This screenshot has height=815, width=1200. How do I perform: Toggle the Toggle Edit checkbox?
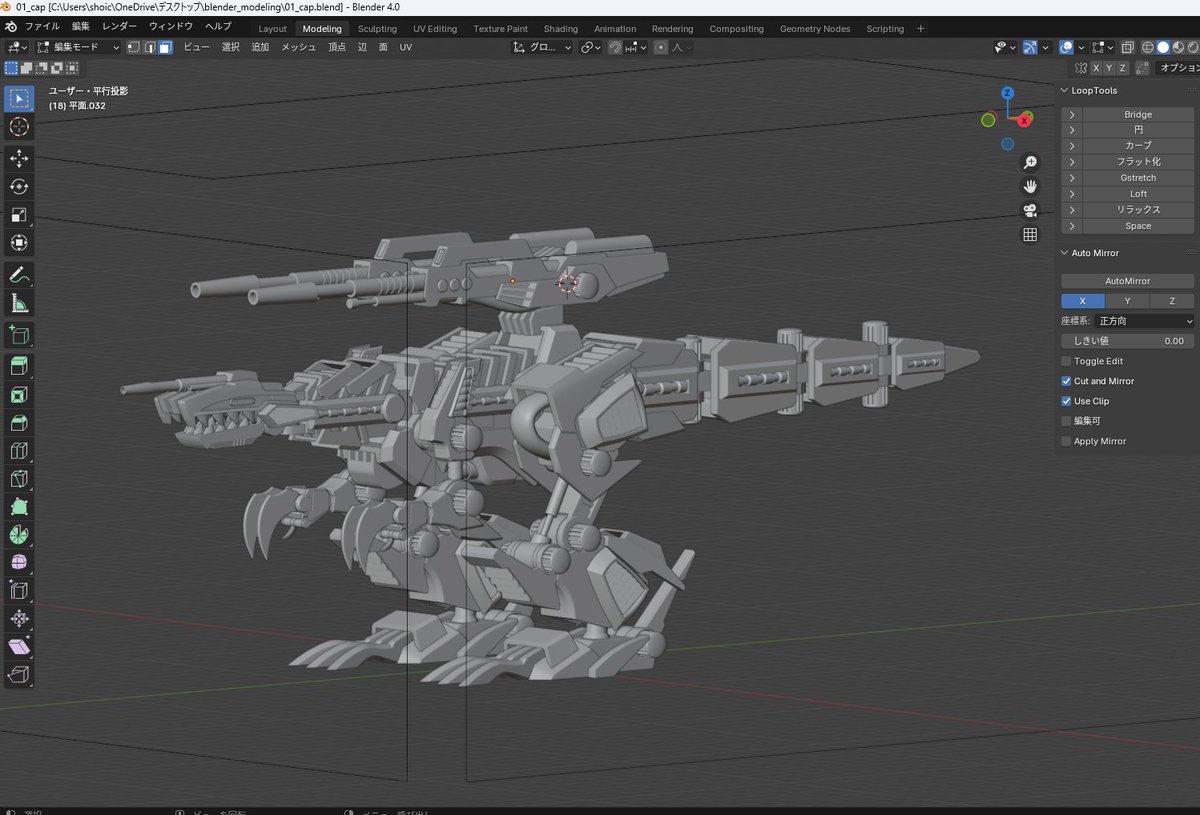(x=1066, y=361)
